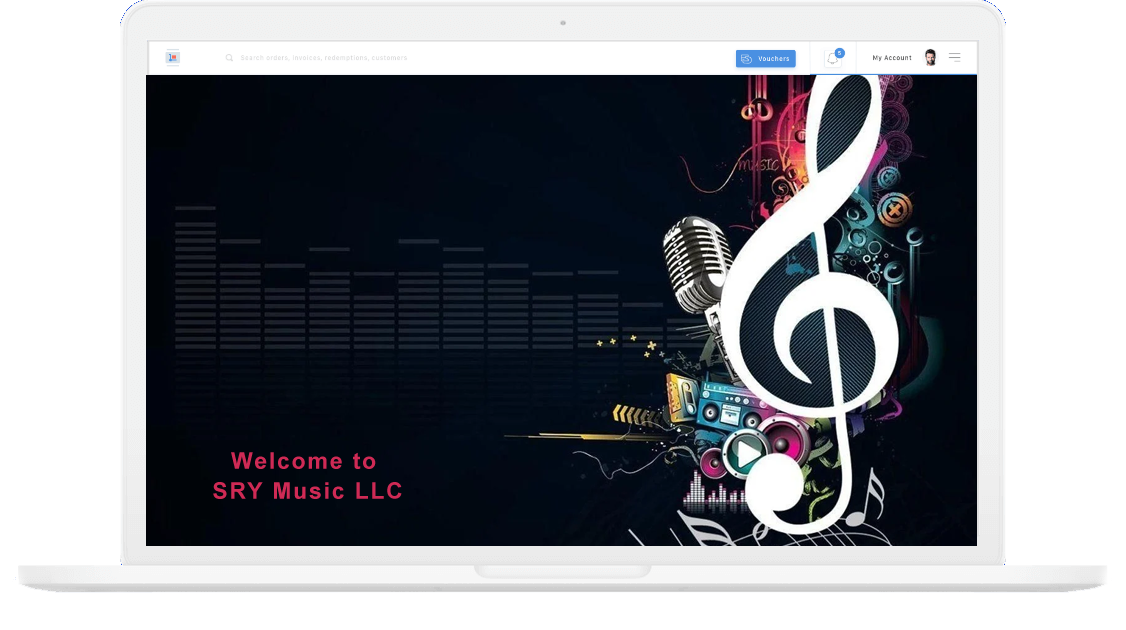The height and width of the screenshot is (630, 1126).
Task: Click the silver microphone in the artwork
Action: [x=694, y=264]
